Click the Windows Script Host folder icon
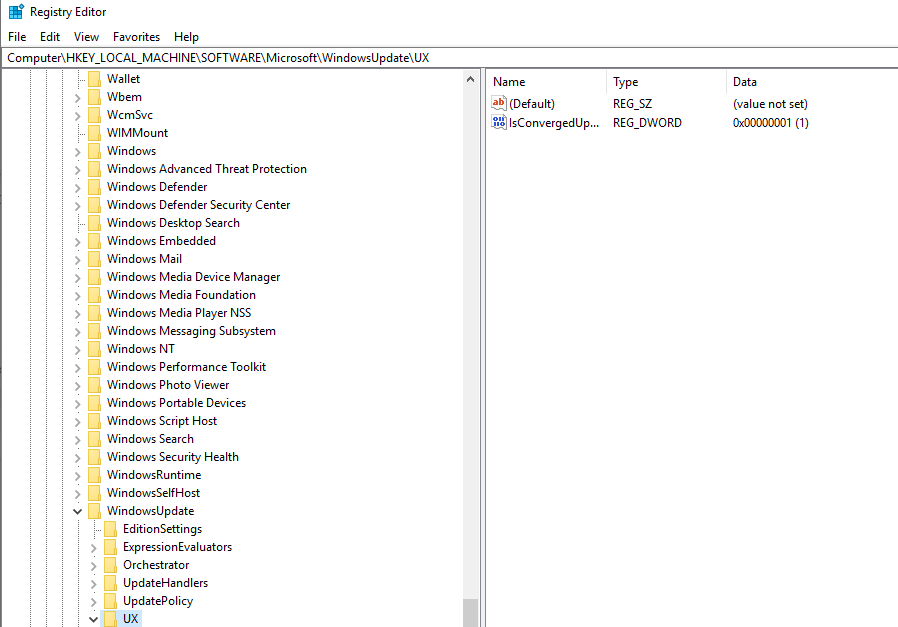This screenshot has width=898, height=627. pos(94,421)
